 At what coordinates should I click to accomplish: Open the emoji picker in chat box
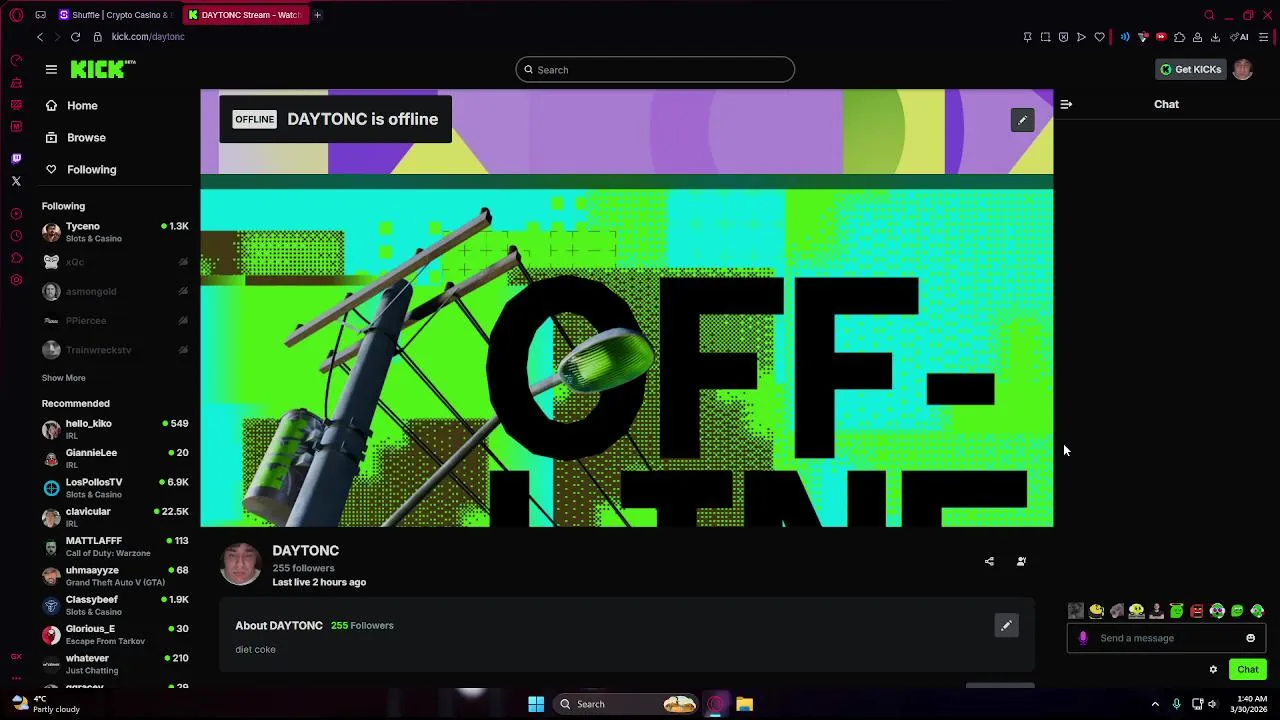1250,638
